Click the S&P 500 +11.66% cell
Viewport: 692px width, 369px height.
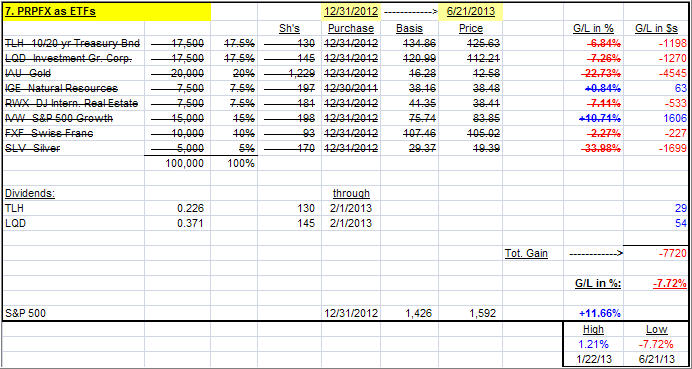pos(594,313)
